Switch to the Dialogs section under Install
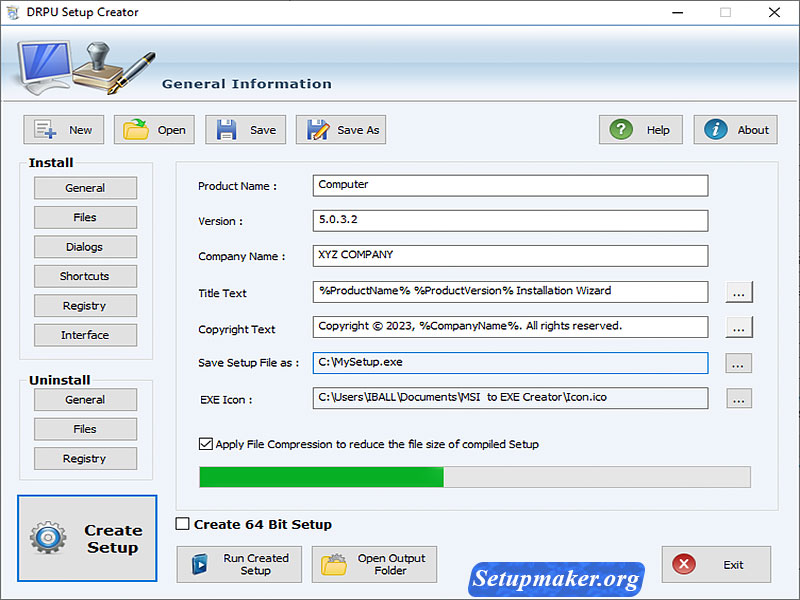This screenshot has width=800, height=600. click(x=85, y=247)
